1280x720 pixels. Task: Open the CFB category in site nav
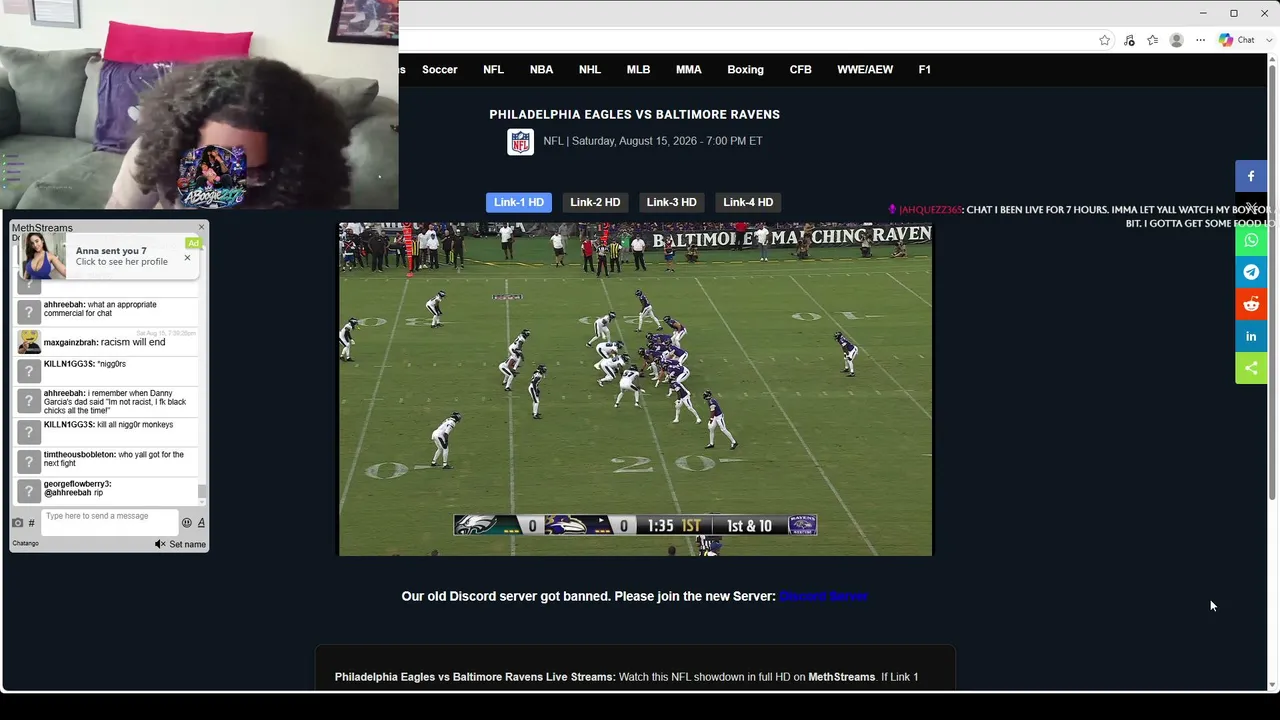tap(800, 70)
